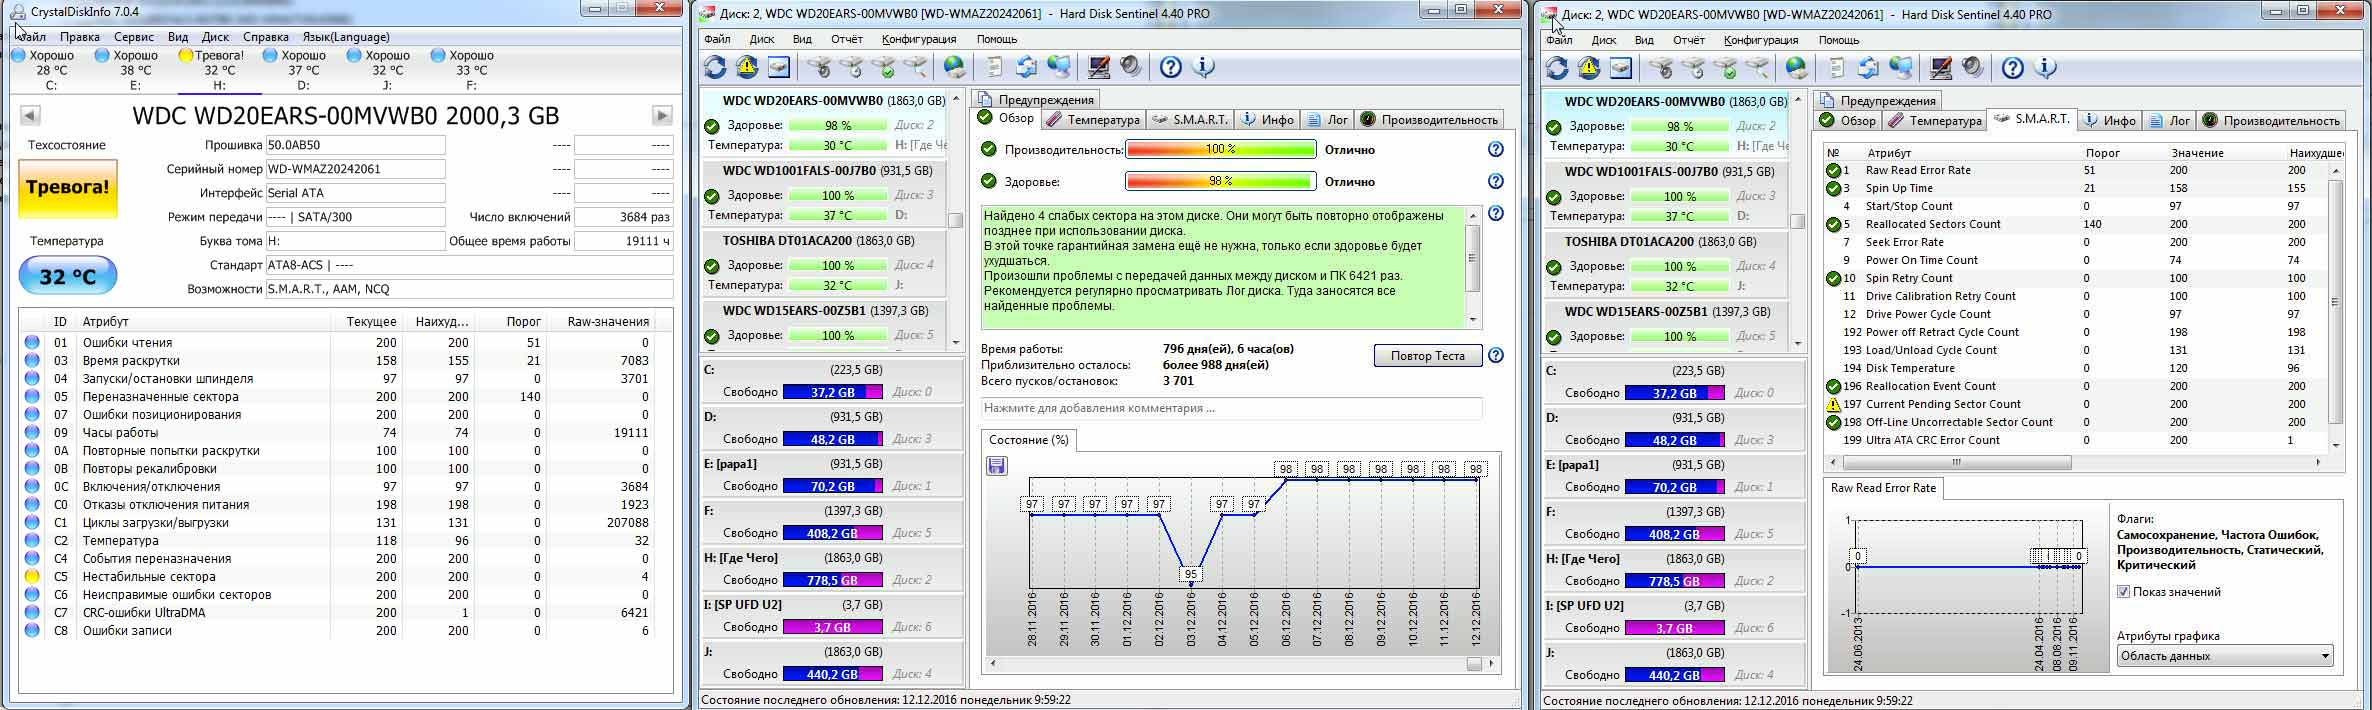Click serial number field WD-WMAZ20242061
The width and height of the screenshot is (2372, 710).
click(355, 169)
